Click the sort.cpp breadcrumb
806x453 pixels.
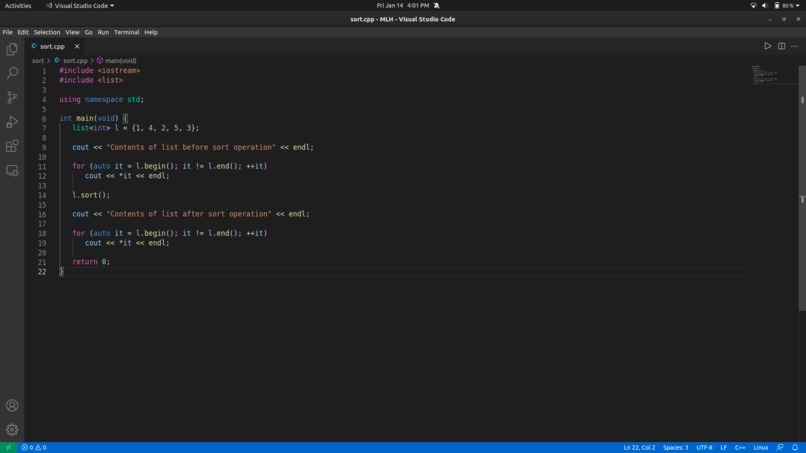[x=75, y=61]
